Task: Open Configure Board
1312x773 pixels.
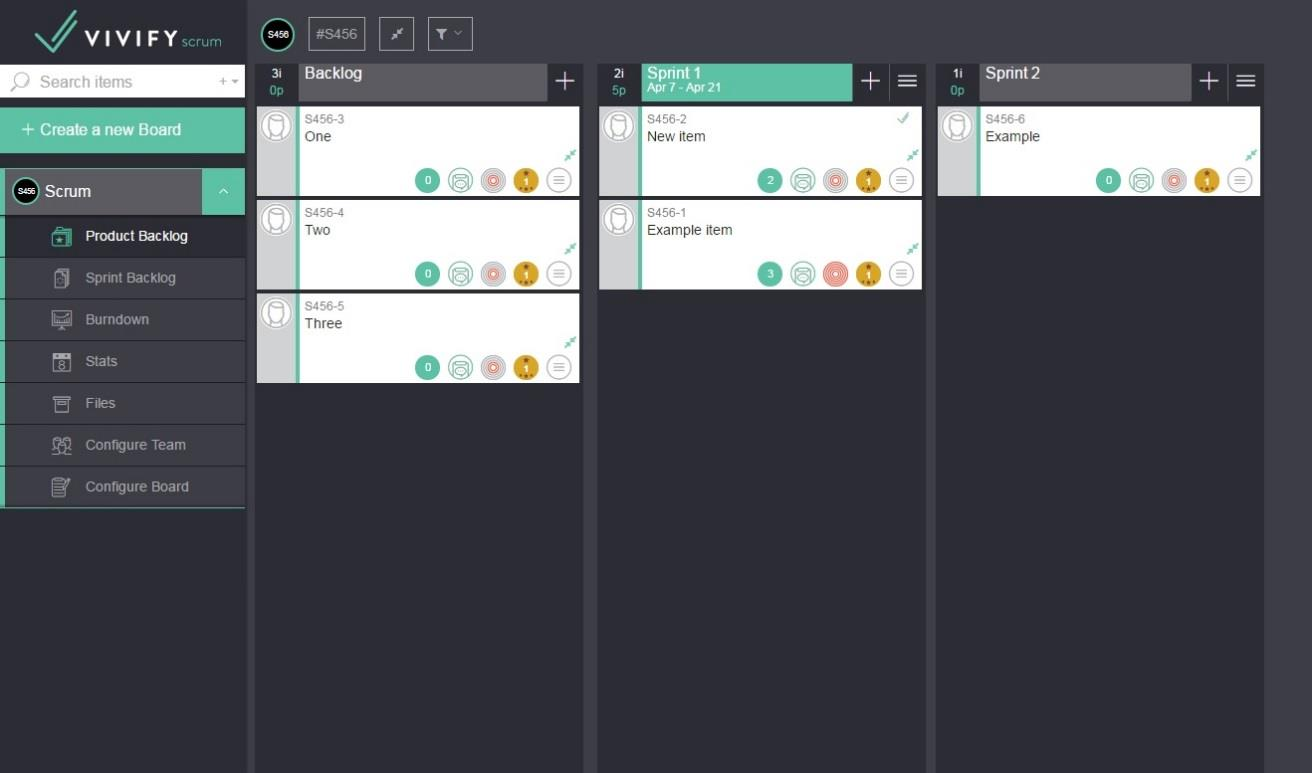Action: coord(125,487)
